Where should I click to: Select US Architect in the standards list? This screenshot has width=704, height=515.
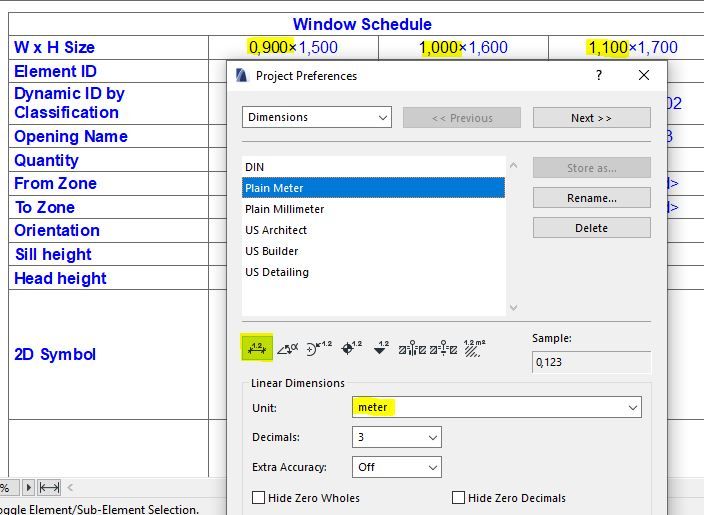click(373, 230)
